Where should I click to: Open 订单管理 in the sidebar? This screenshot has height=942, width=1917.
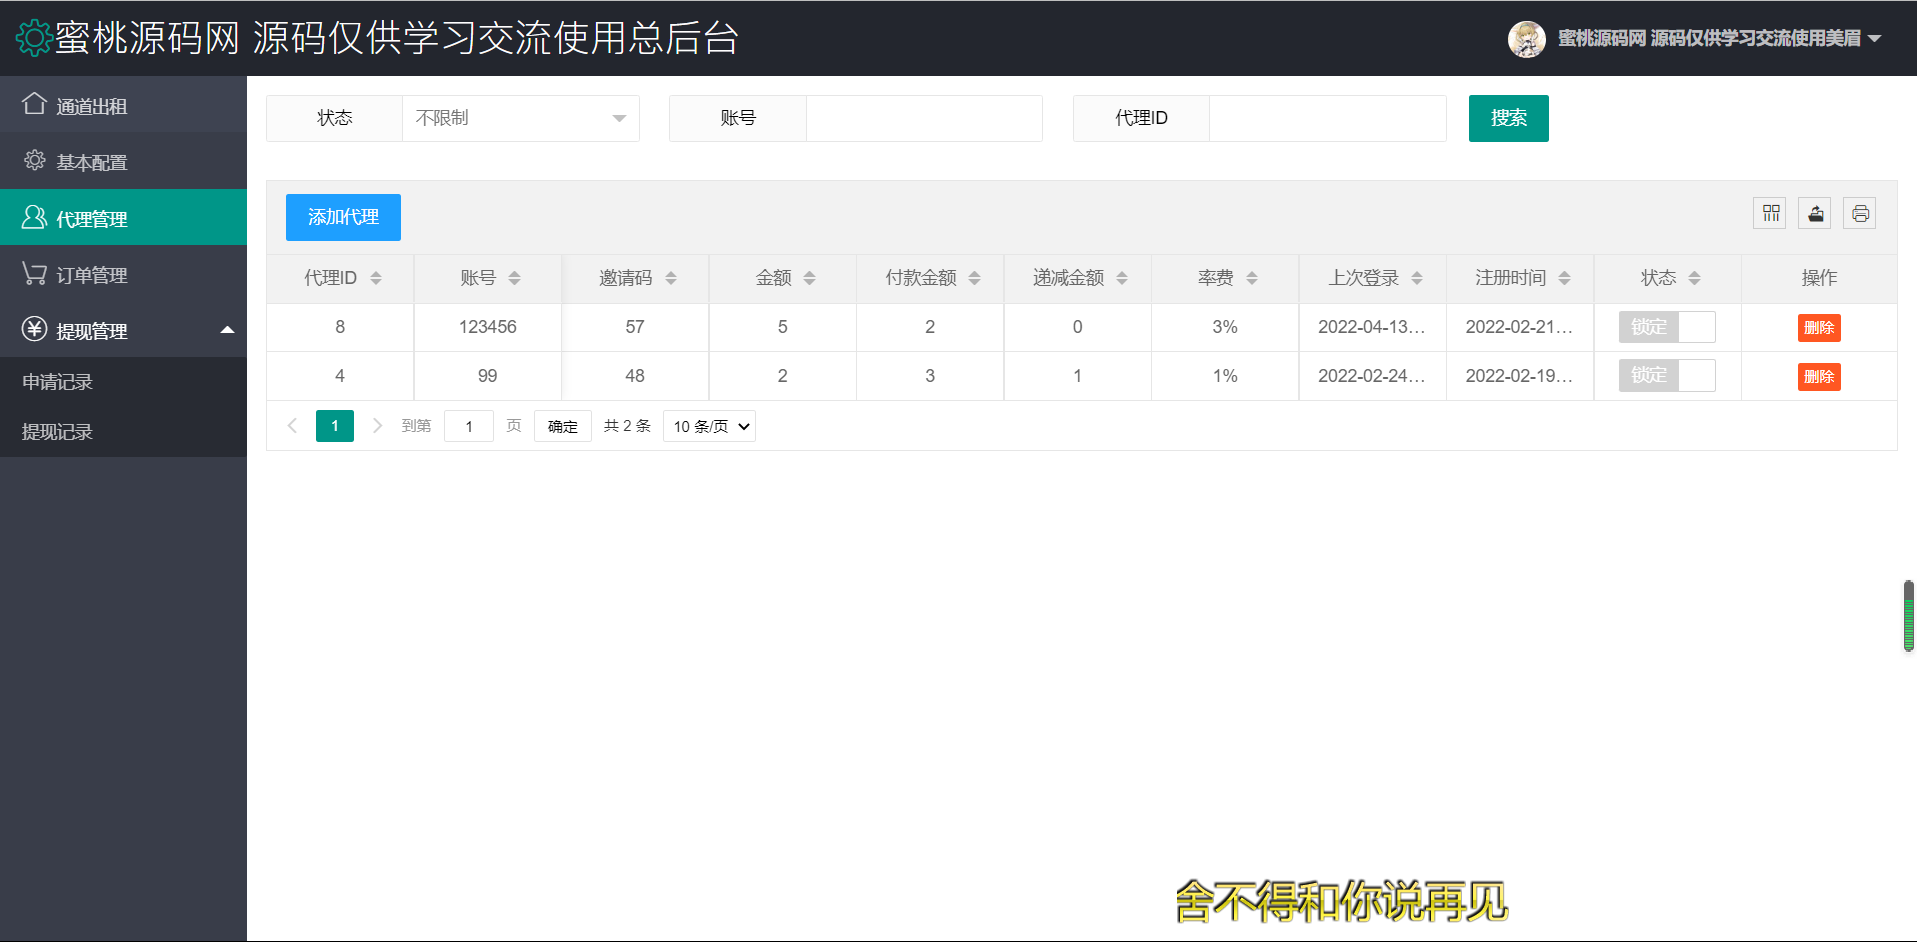point(92,275)
